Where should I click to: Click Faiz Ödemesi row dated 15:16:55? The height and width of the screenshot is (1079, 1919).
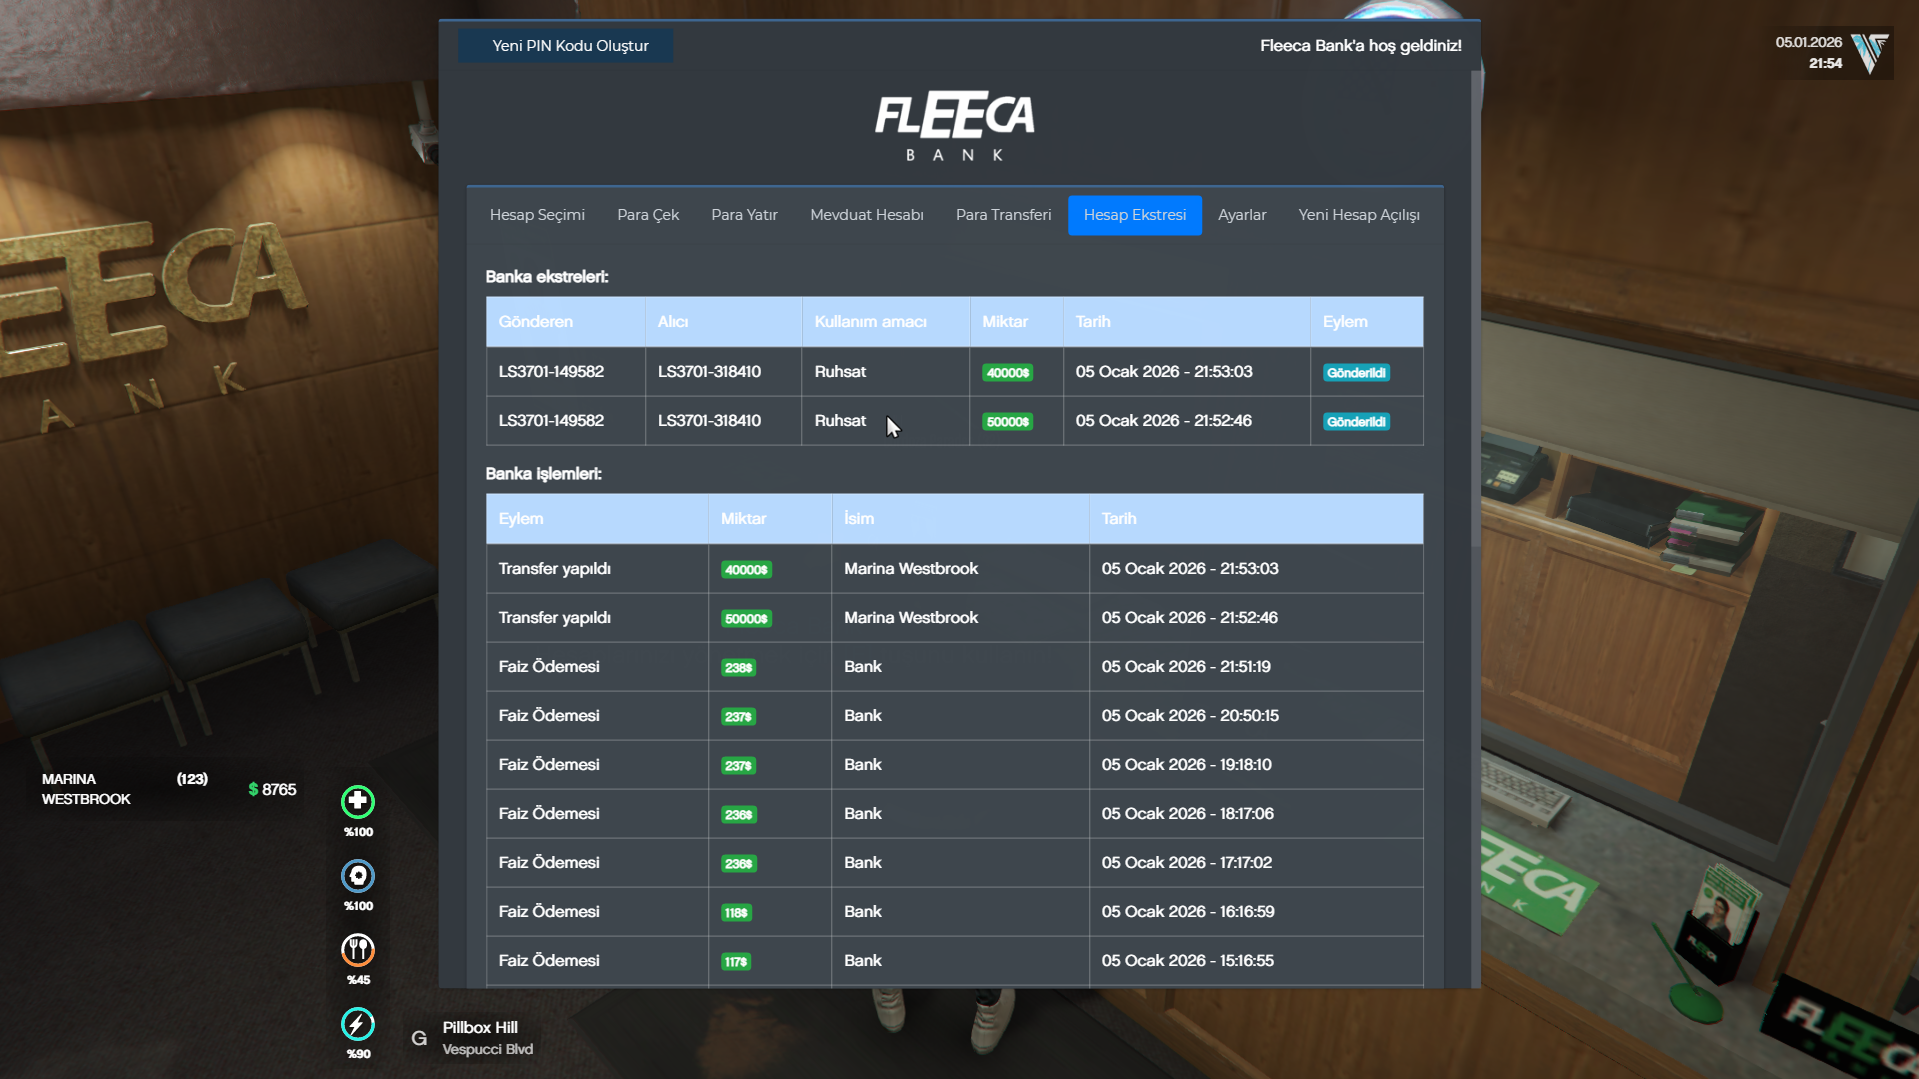pyautogui.click(x=955, y=960)
